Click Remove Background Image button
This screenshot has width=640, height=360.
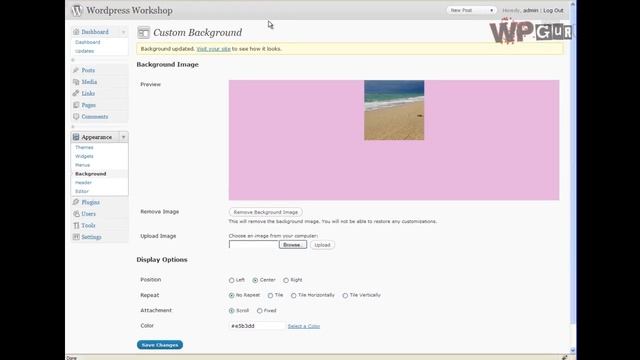point(266,212)
